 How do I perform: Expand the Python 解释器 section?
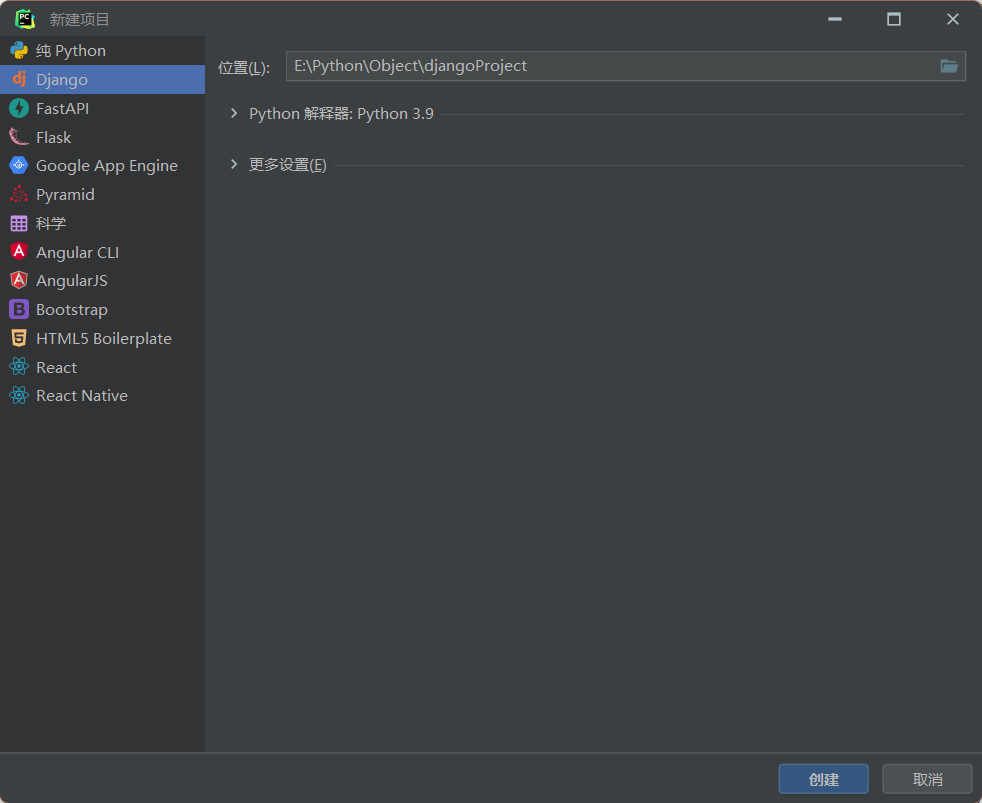234,113
